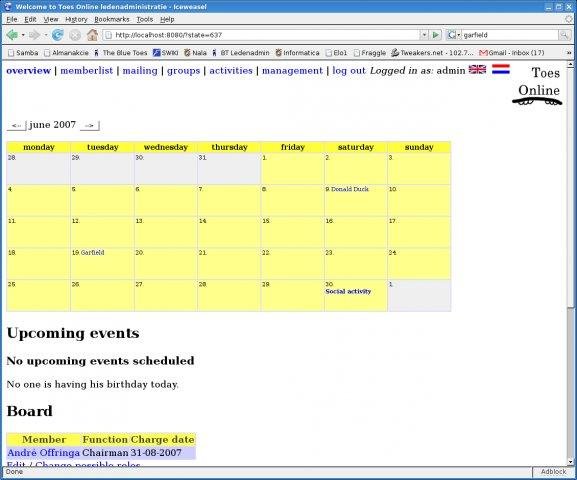The image size is (577, 480).
Task: Open the back history dropdown arrow
Action: [x=23, y=35]
